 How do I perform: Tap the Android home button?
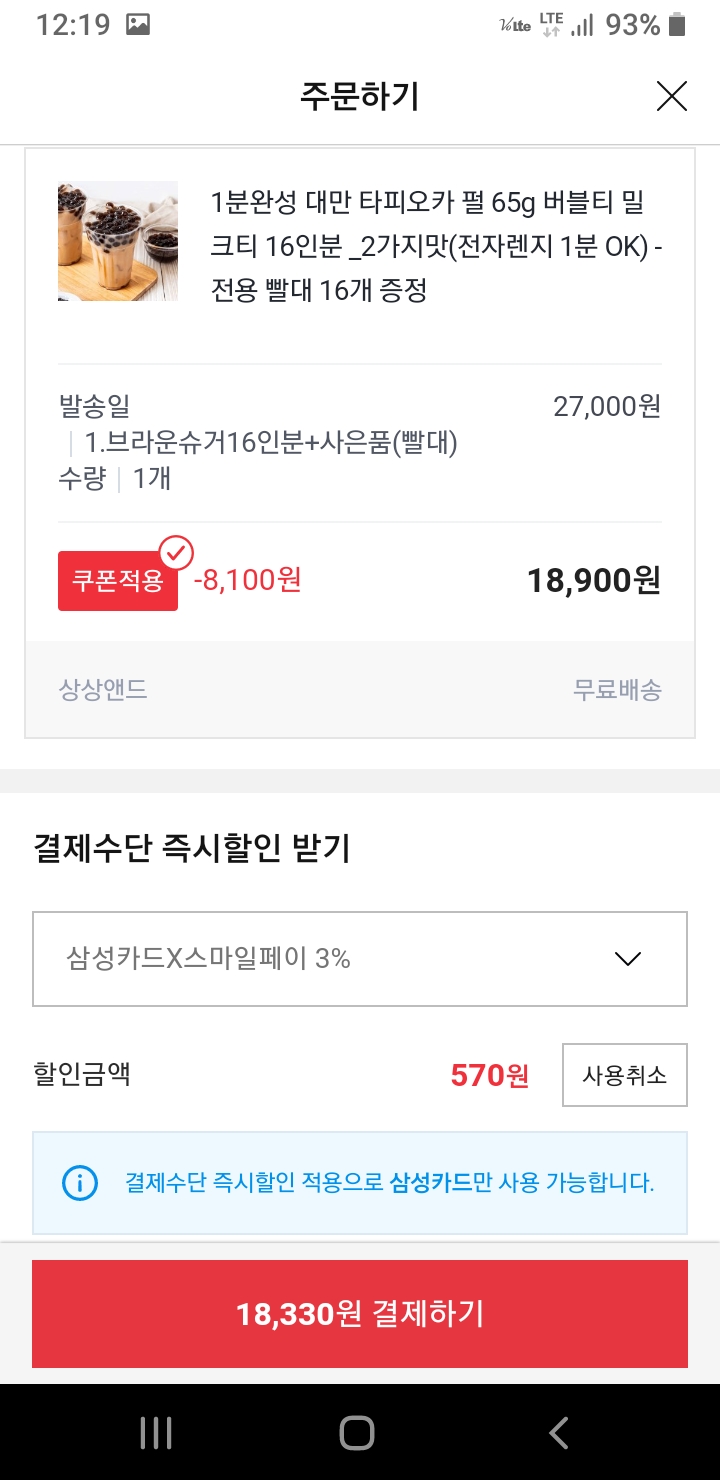[357, 1432]
